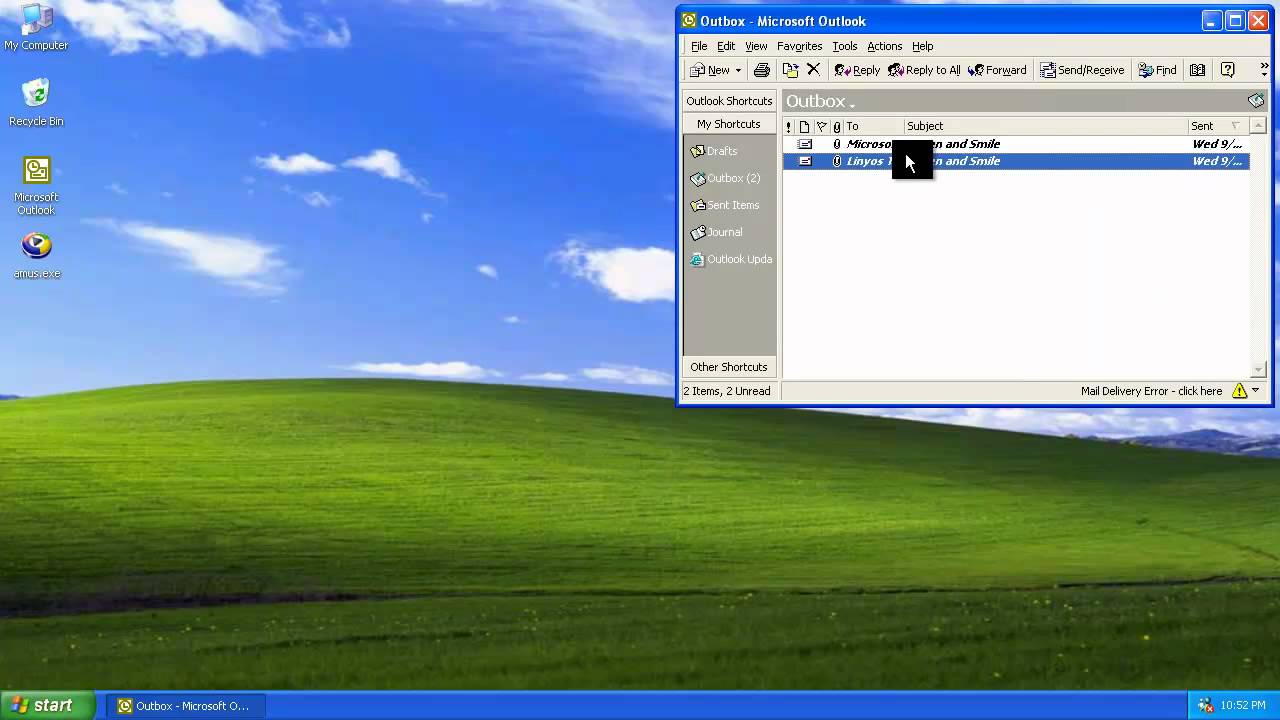The height and width of the screenshot is (720, 1280).
Task: Open the Address Book icon
Action: 1197,70
